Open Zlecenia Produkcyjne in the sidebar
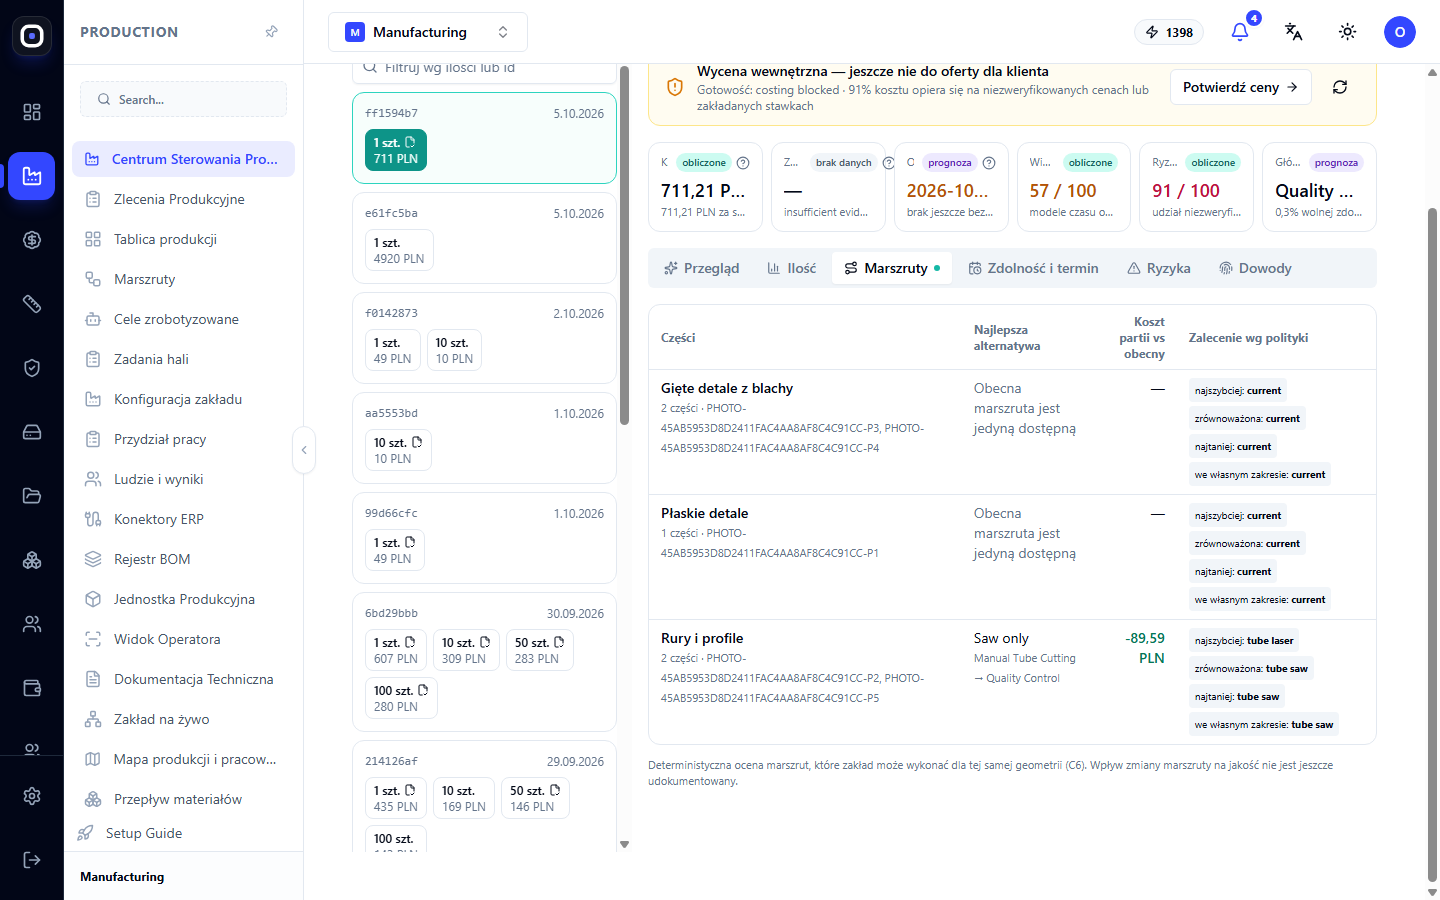 [183, 199]
